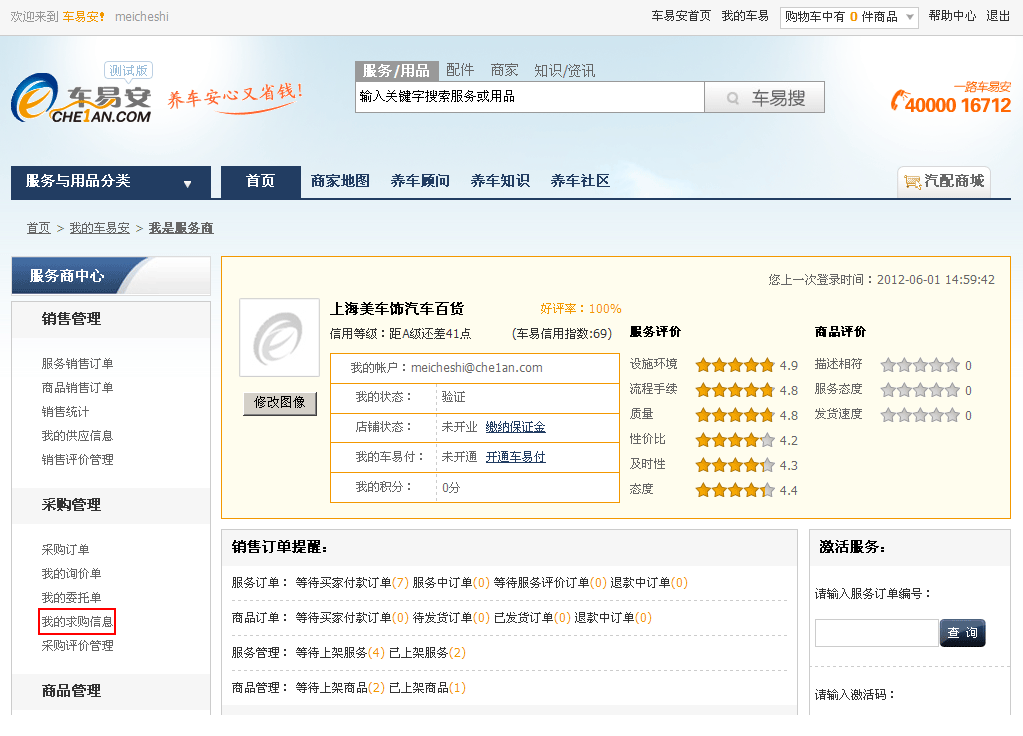Click the 开通车易付 link
Viewport: 1023px width, 736px height.
[515, 457]
